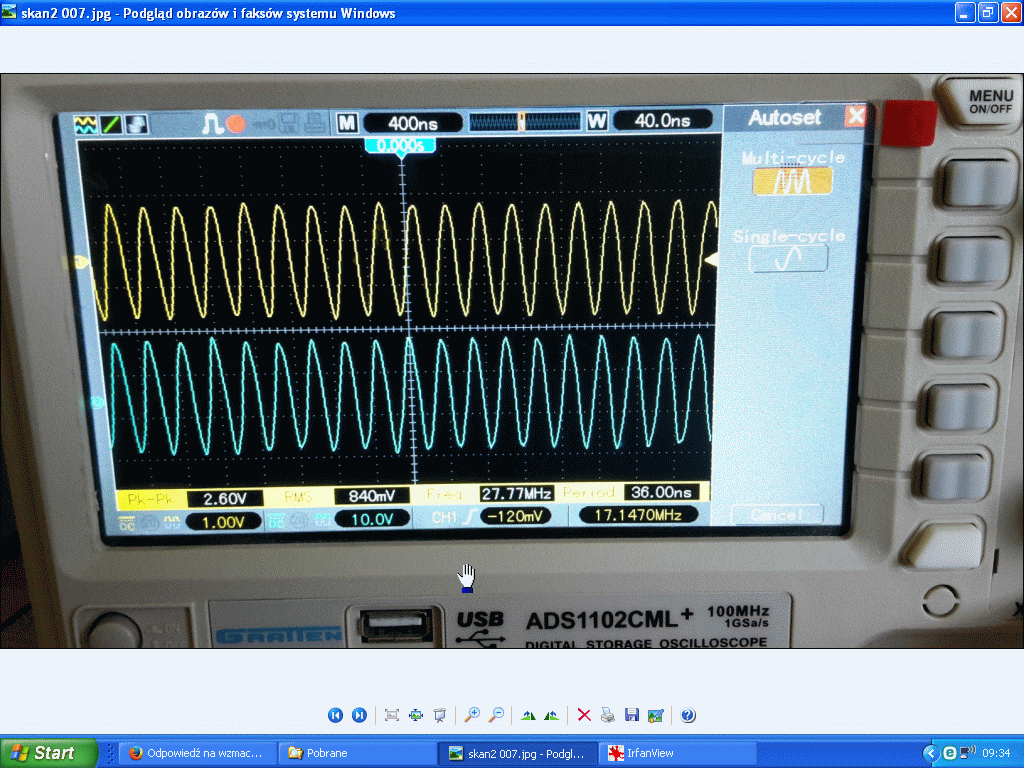
Task: Save a copy using floppy disk icon
Action: click(631, 715)
